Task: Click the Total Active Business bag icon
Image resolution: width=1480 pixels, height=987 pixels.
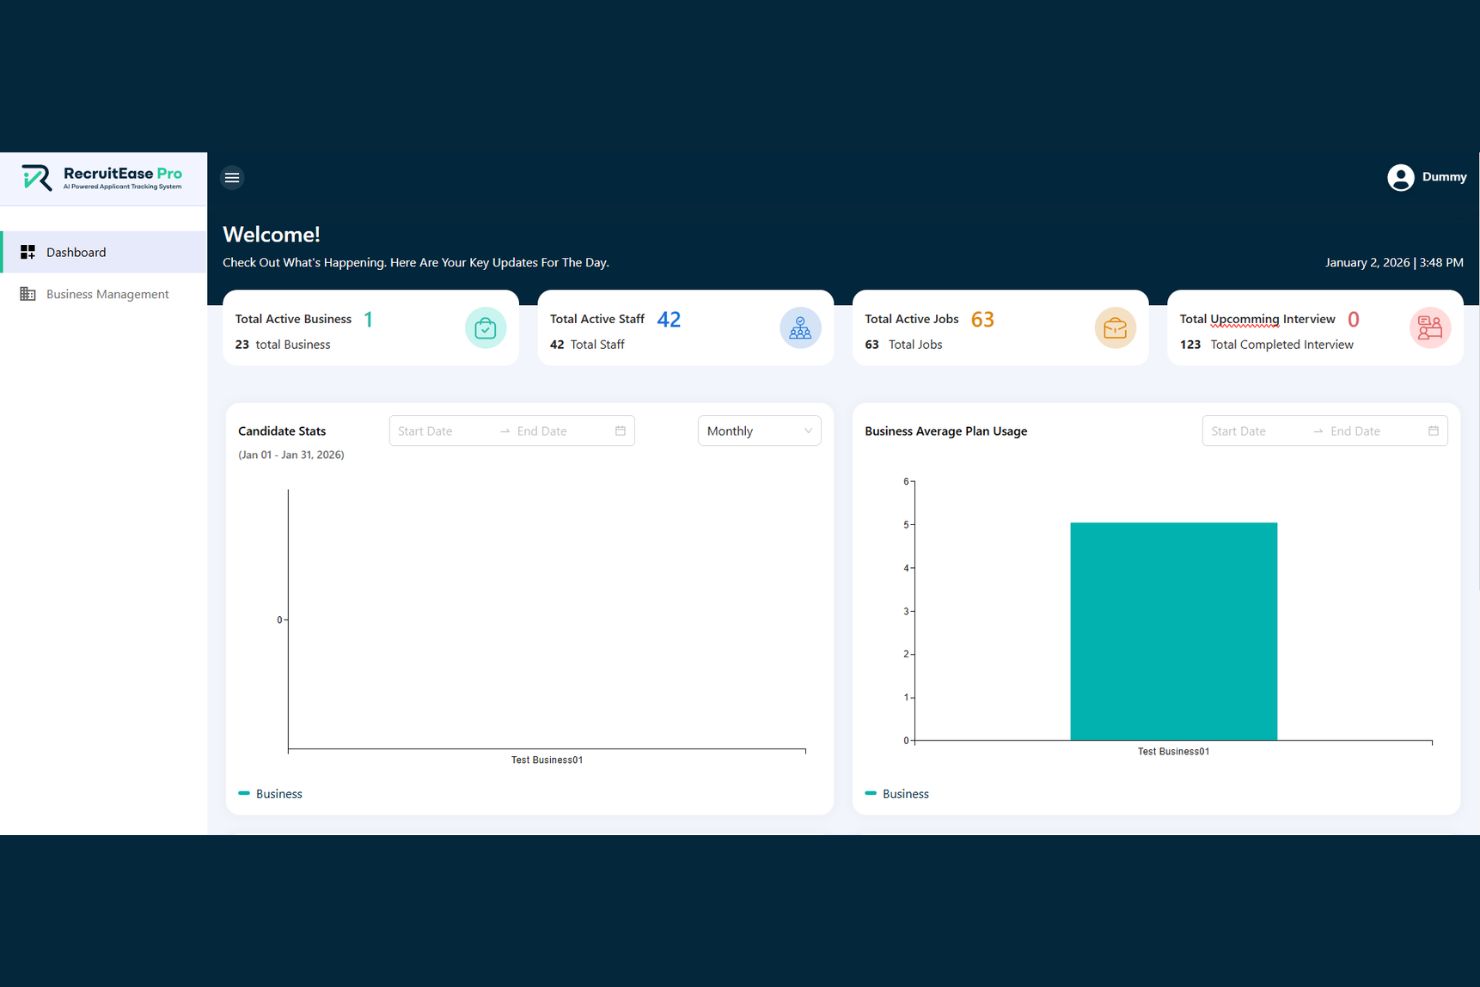Action: (x=485, y=328)
